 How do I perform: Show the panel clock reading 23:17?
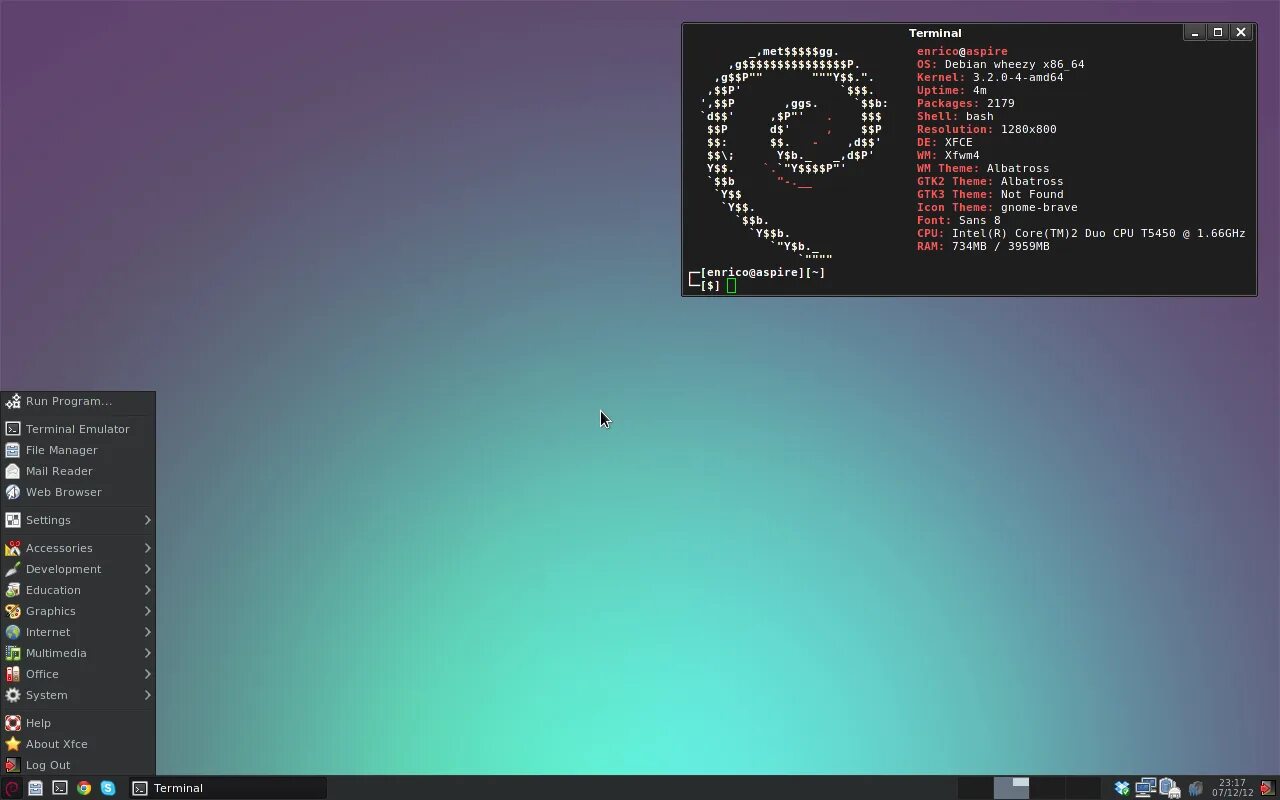coord(1232,788)
